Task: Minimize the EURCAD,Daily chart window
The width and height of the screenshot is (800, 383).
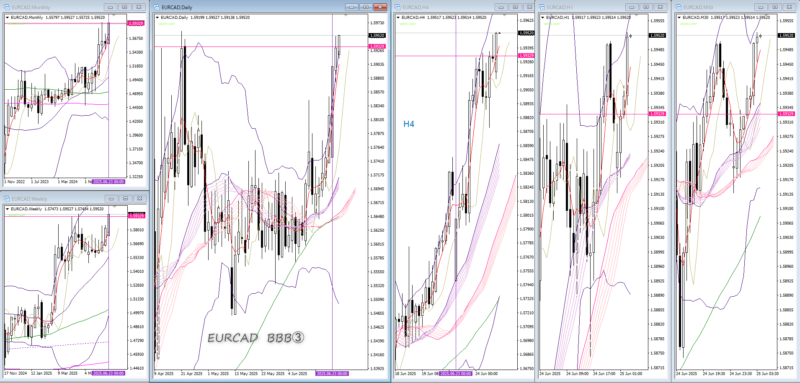Action: click(x=352, y=7)
